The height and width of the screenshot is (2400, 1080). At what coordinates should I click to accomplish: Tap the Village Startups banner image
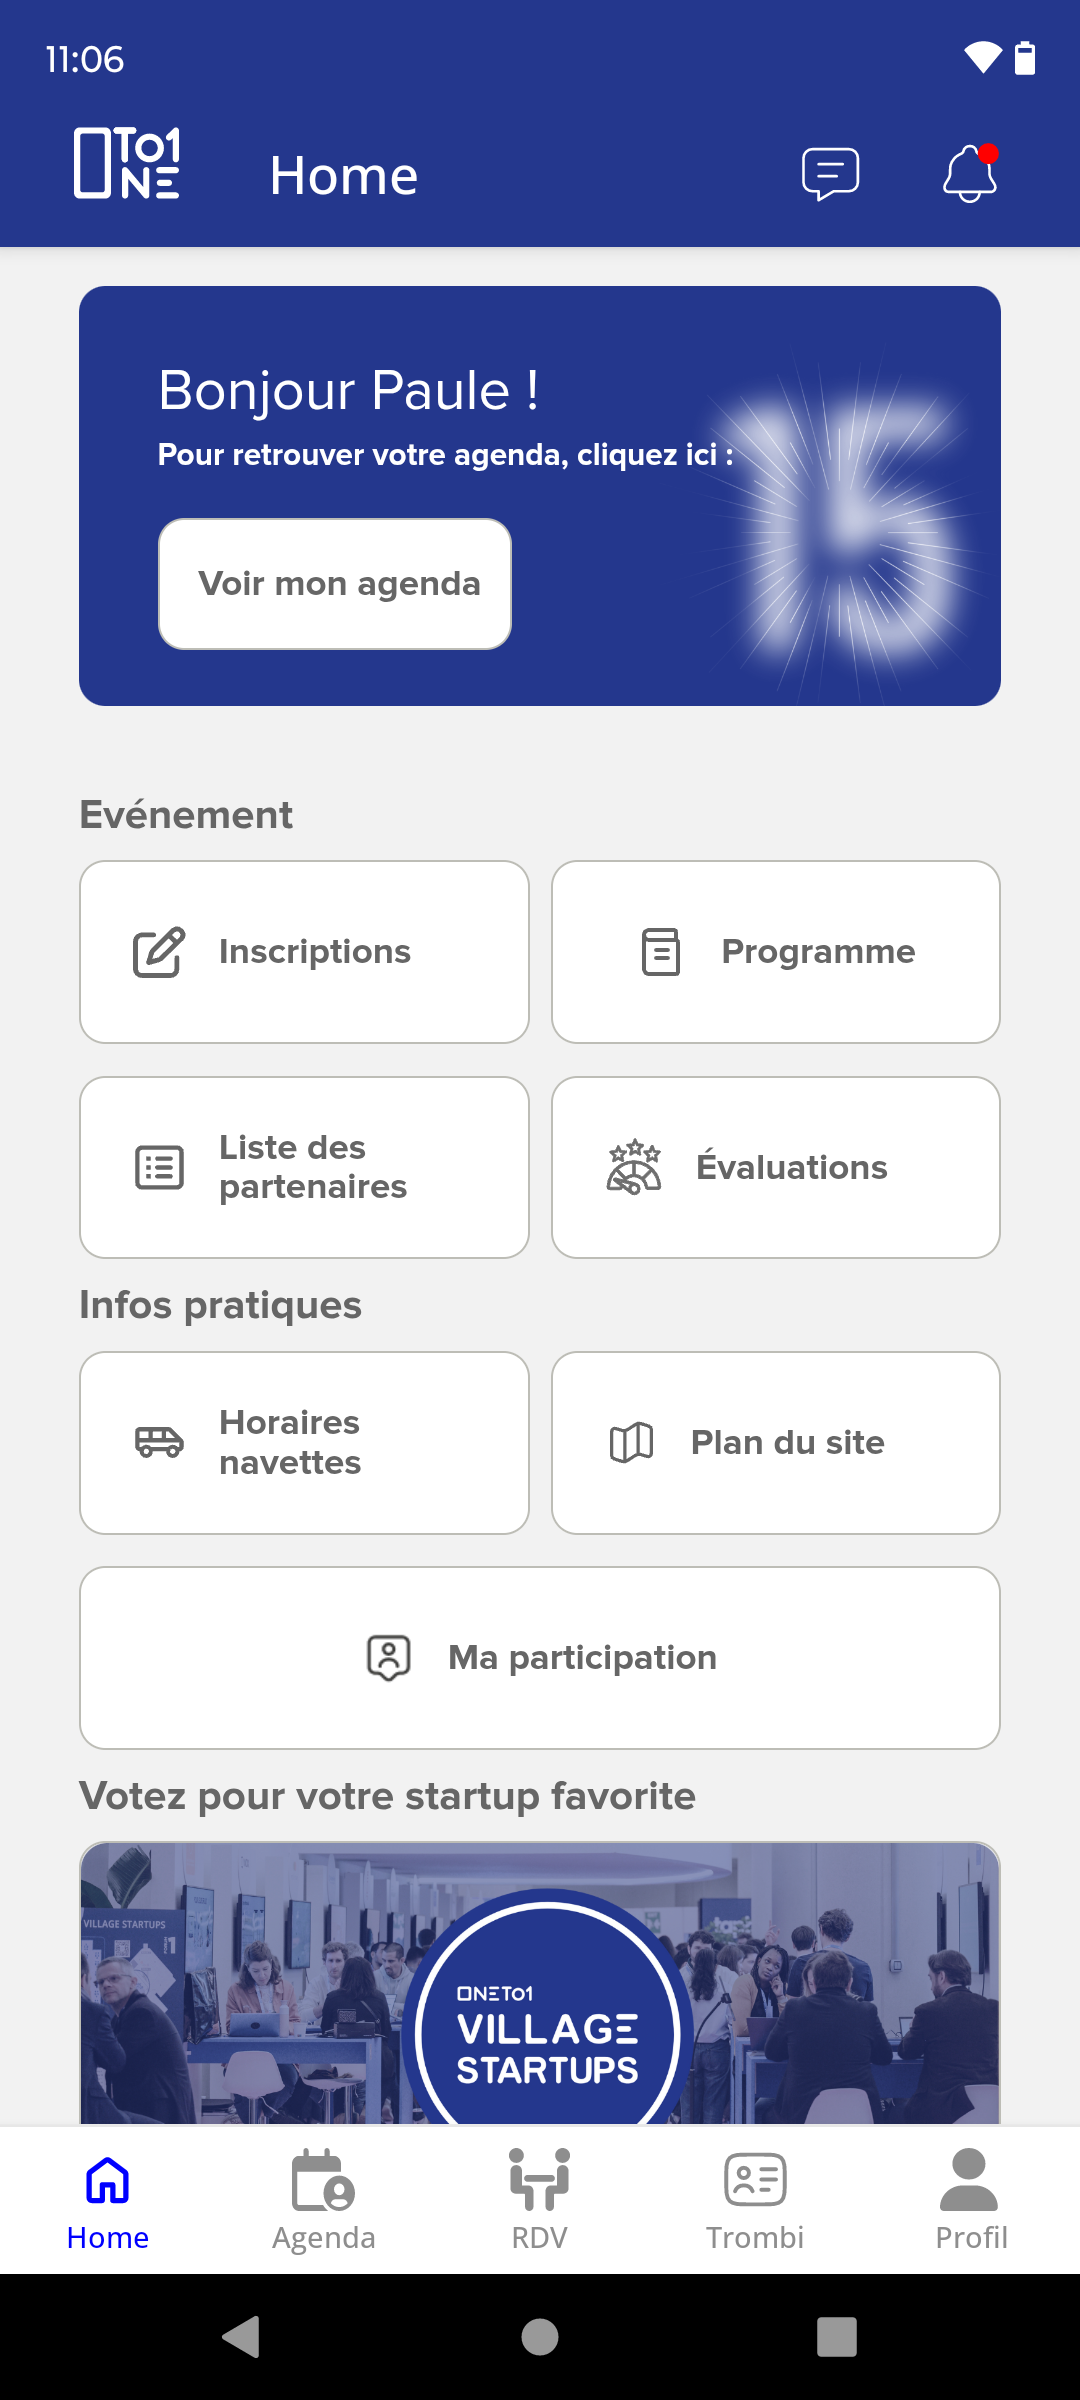540,1984
